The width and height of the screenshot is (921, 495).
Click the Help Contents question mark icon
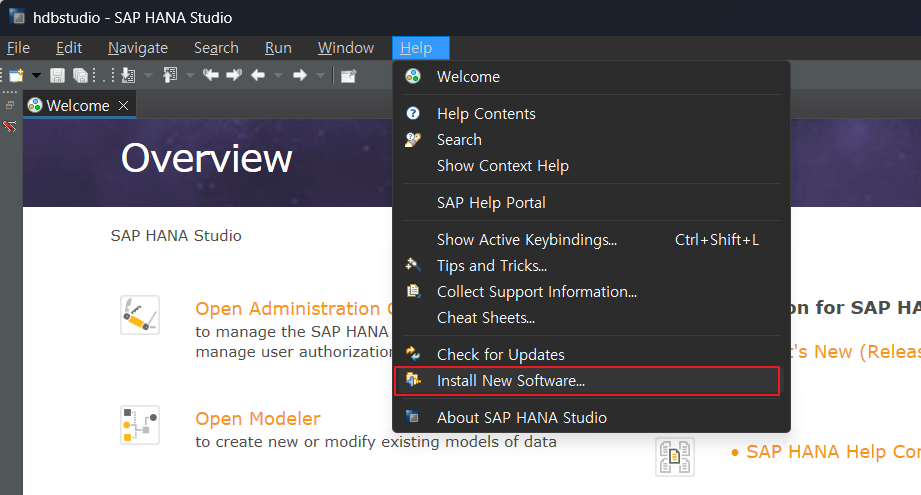413,113
